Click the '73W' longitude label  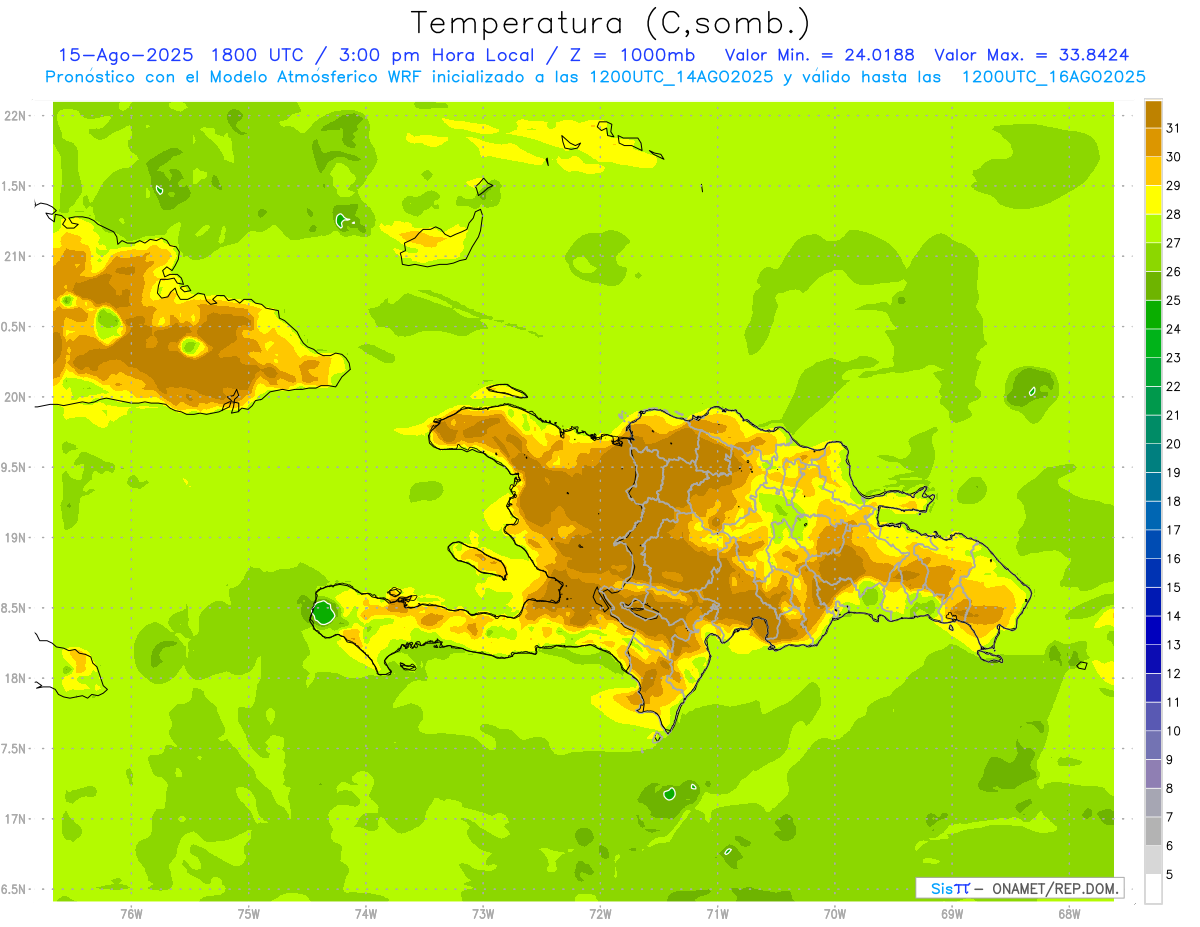pos(483,914)
